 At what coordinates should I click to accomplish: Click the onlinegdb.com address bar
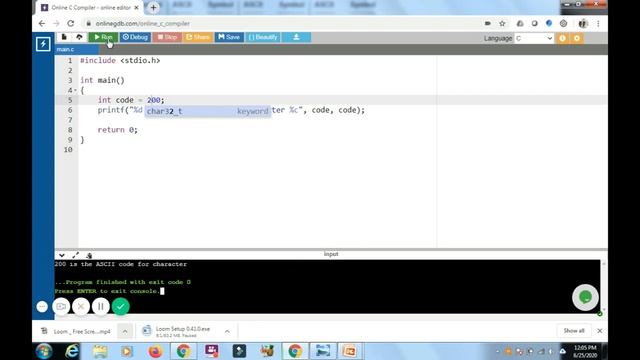[282, 23]
